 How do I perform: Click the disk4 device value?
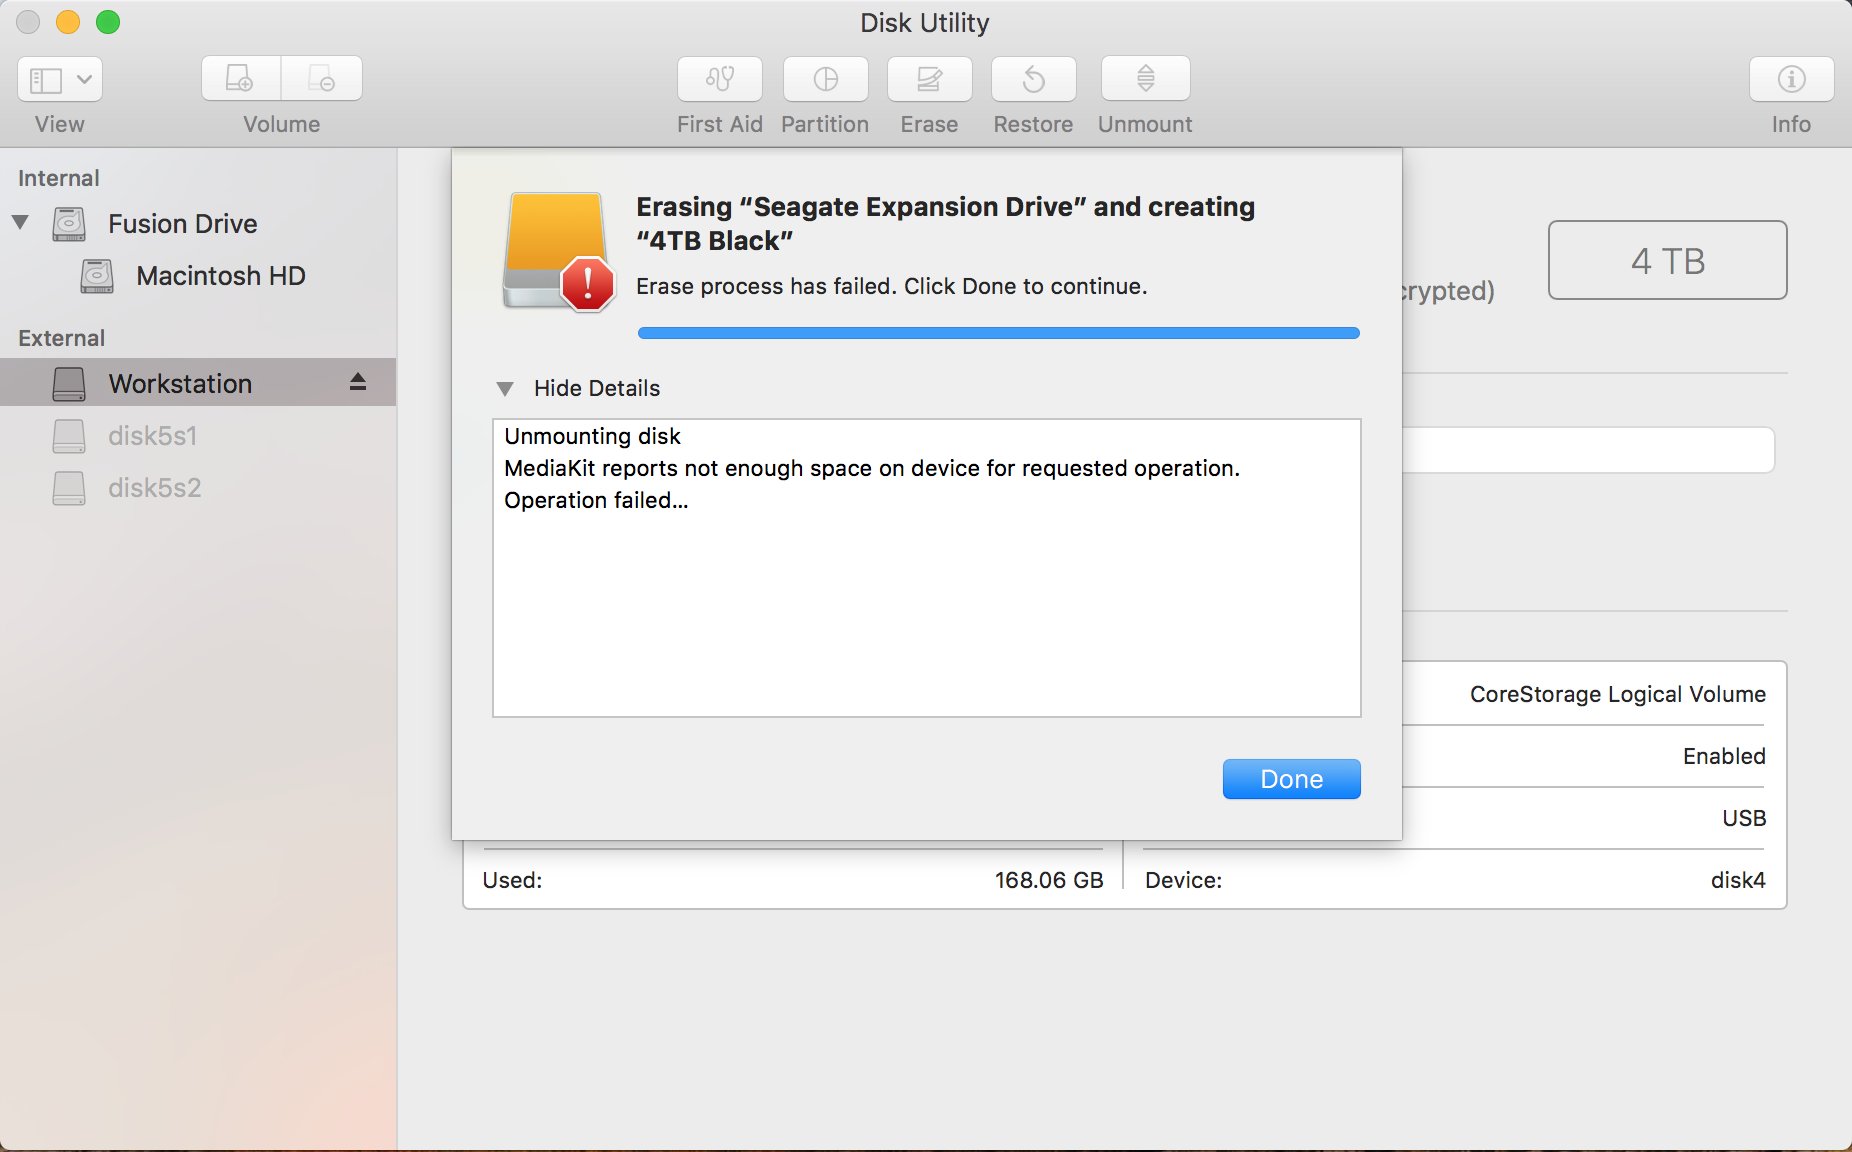tap(1738, 880)
